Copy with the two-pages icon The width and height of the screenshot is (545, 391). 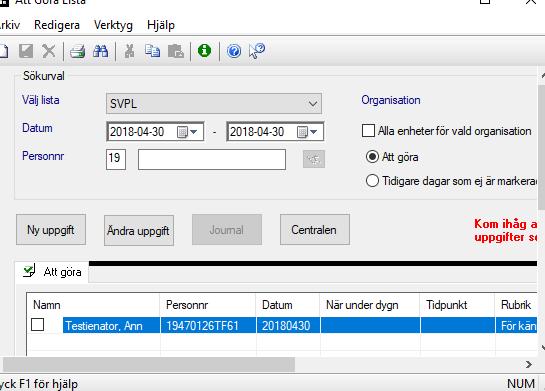152,51
